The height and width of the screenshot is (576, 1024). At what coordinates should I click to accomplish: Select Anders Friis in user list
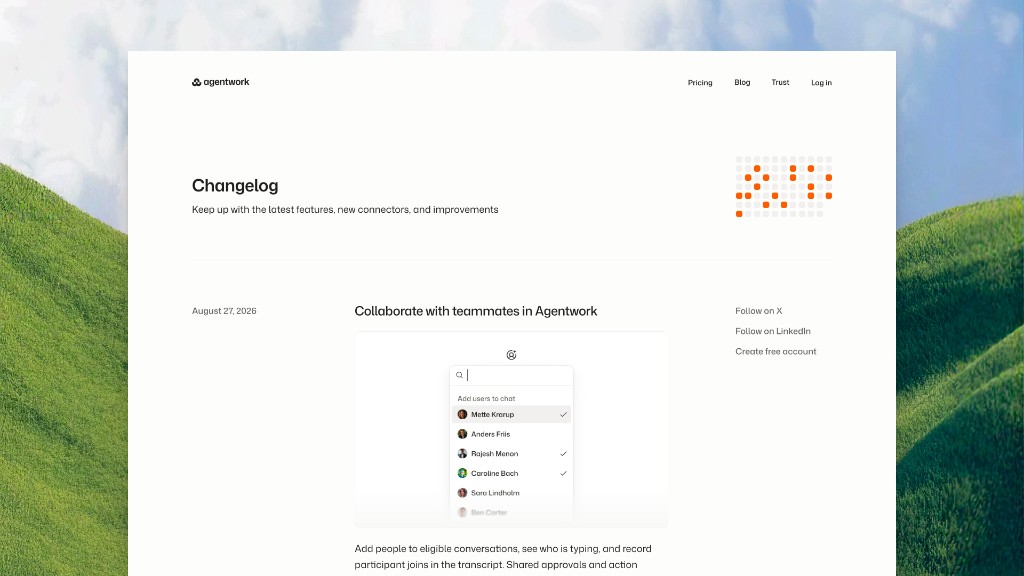511,434
